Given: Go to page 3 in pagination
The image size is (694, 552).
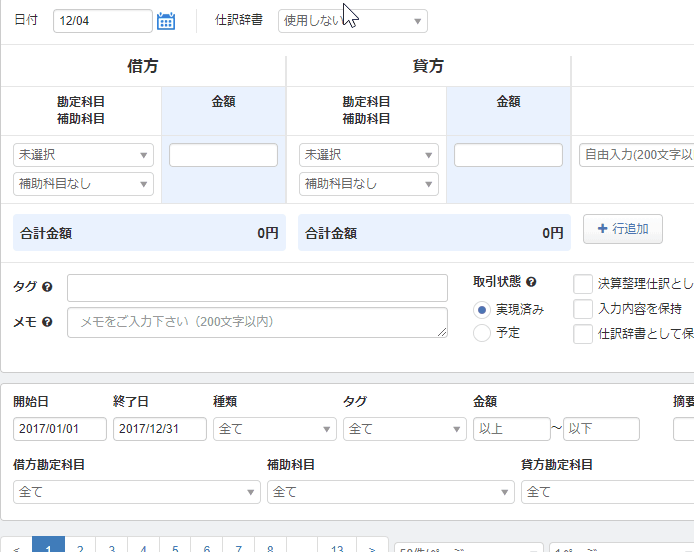Looking at the screenshot, I should pyautogui.click(x=112, y=546).
